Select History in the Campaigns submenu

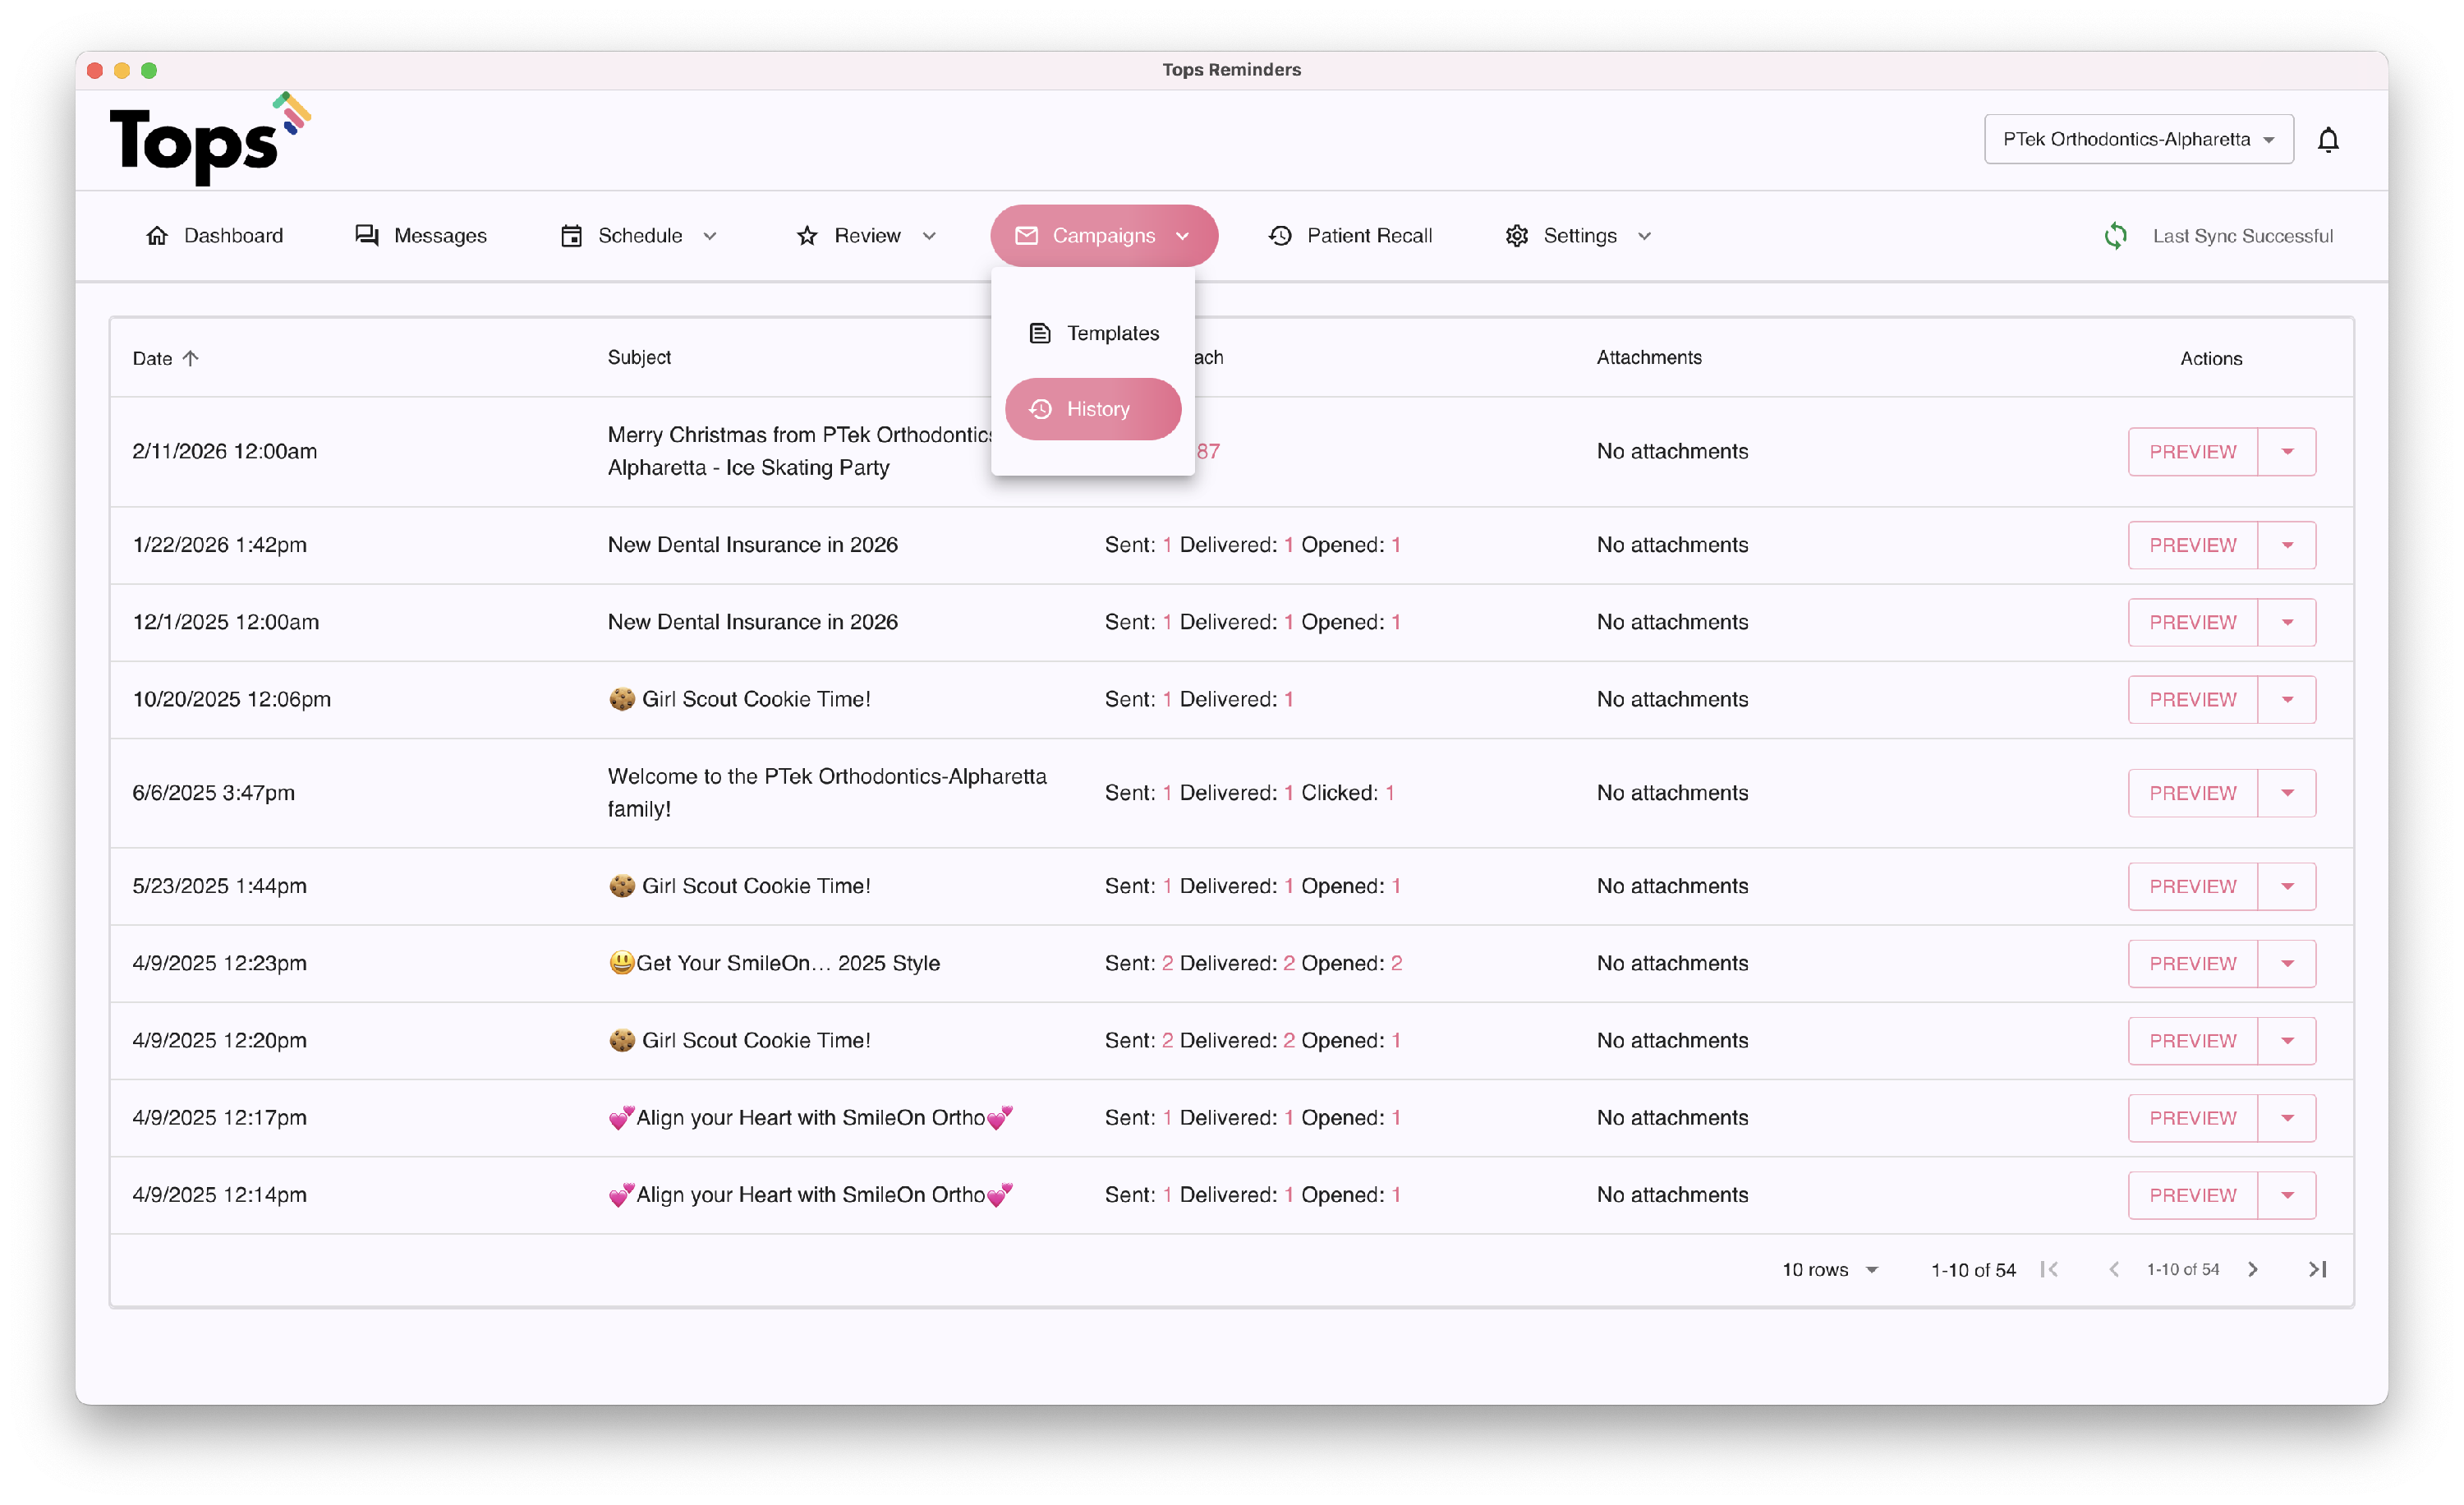pyautogui.click(x=1093, y=409)
